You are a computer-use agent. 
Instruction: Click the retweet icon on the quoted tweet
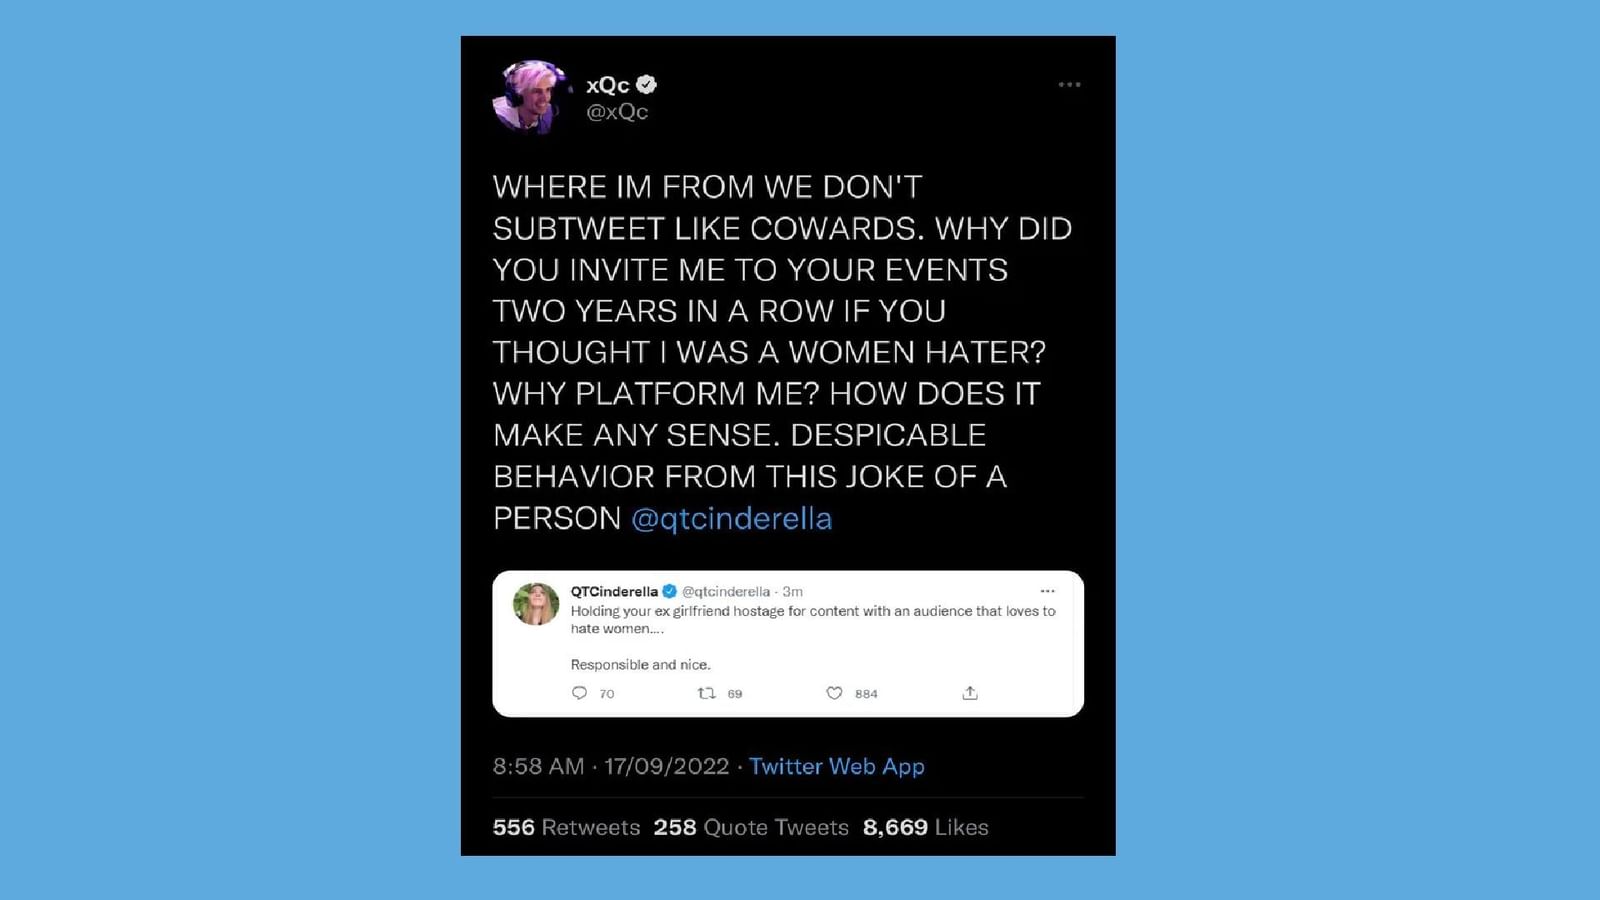tap(708, 692)
